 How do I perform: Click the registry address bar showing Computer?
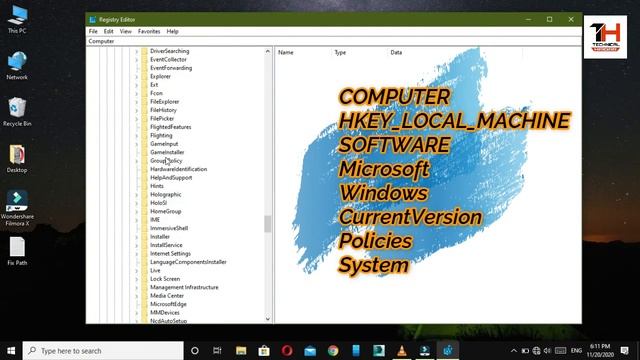coord(333,41)
